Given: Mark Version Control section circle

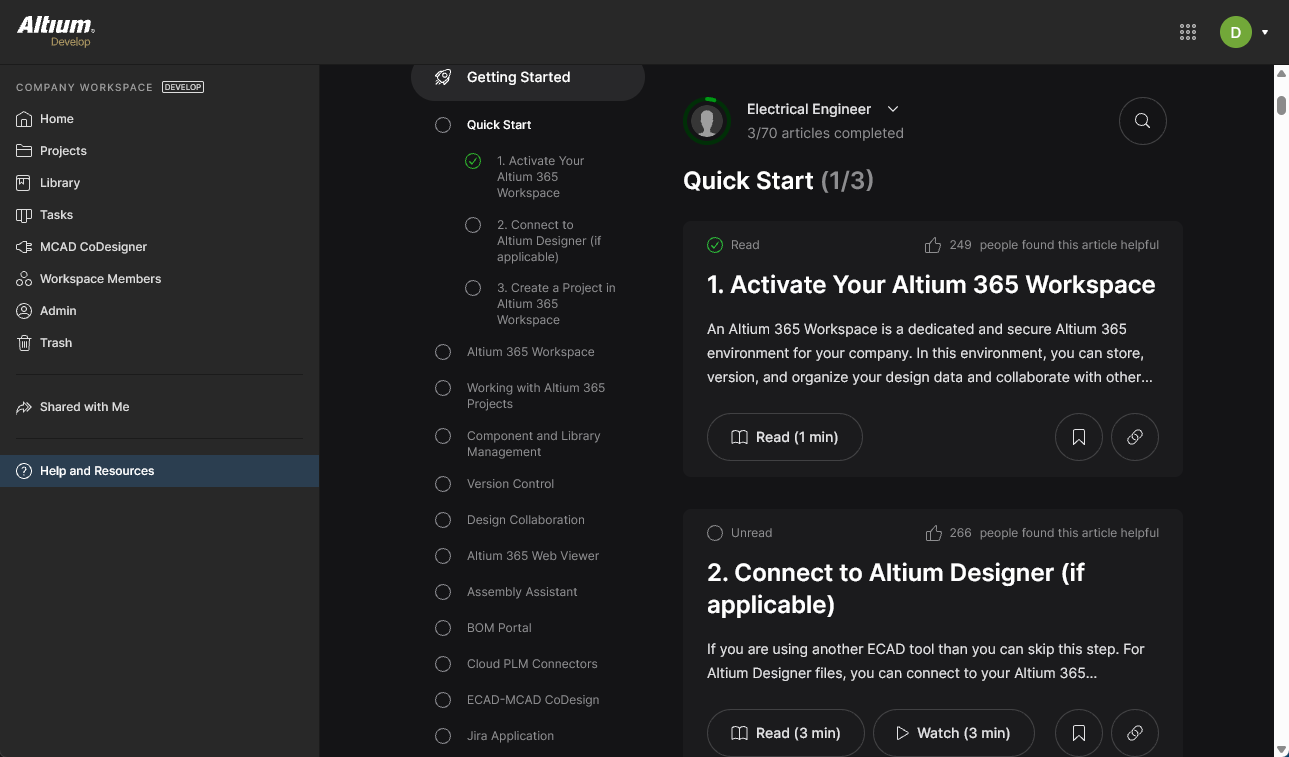Looking at the screenshot, I should [443, 484].
